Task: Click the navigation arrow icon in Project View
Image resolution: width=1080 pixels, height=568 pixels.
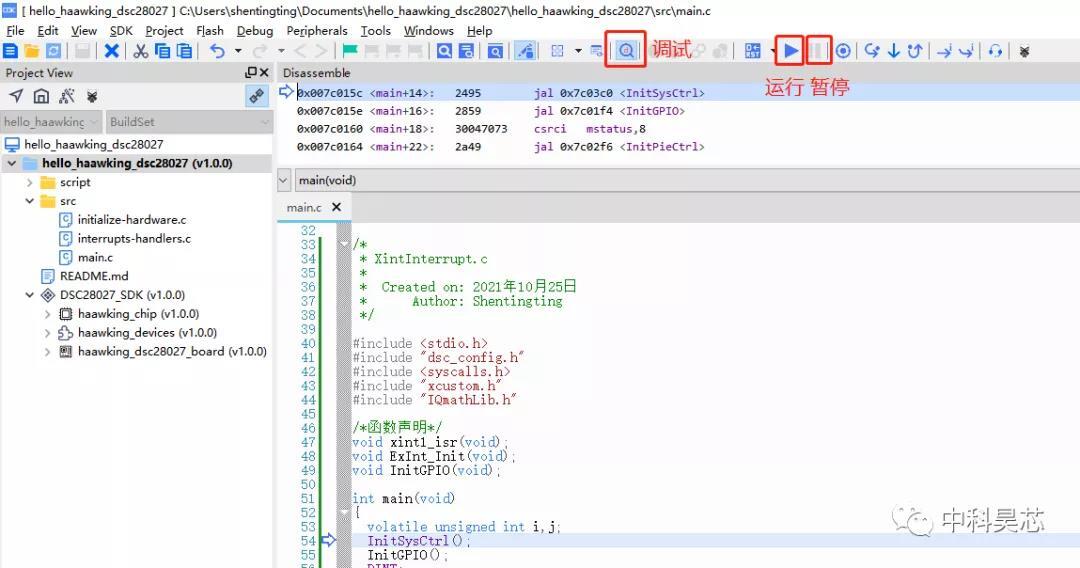Action: click(x=17, y=96)
